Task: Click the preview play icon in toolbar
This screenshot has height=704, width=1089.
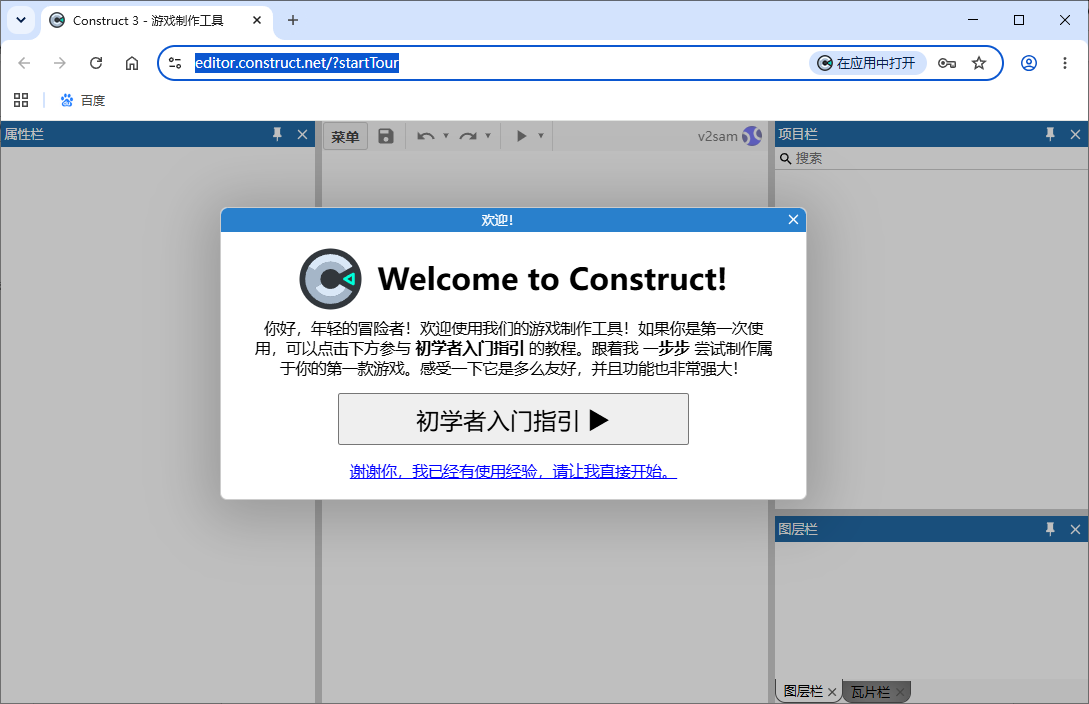Action: [522, 136]
